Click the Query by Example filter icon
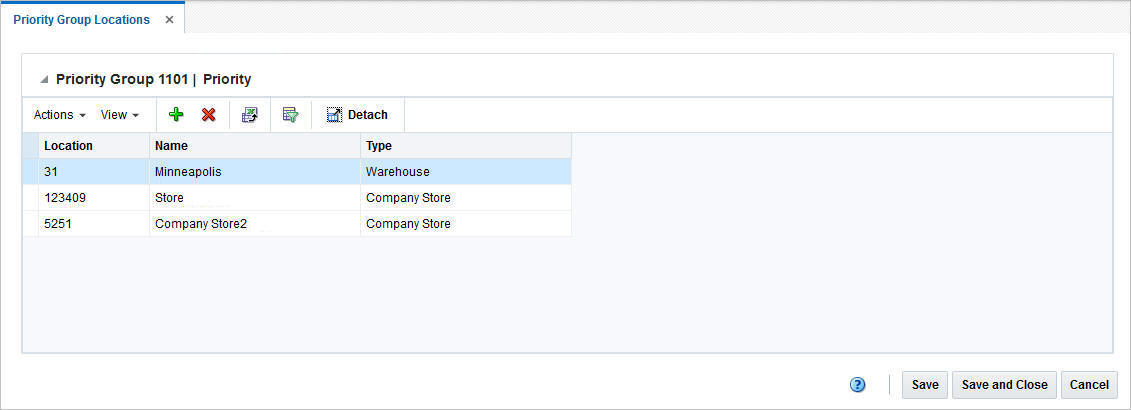 point(291,115)
